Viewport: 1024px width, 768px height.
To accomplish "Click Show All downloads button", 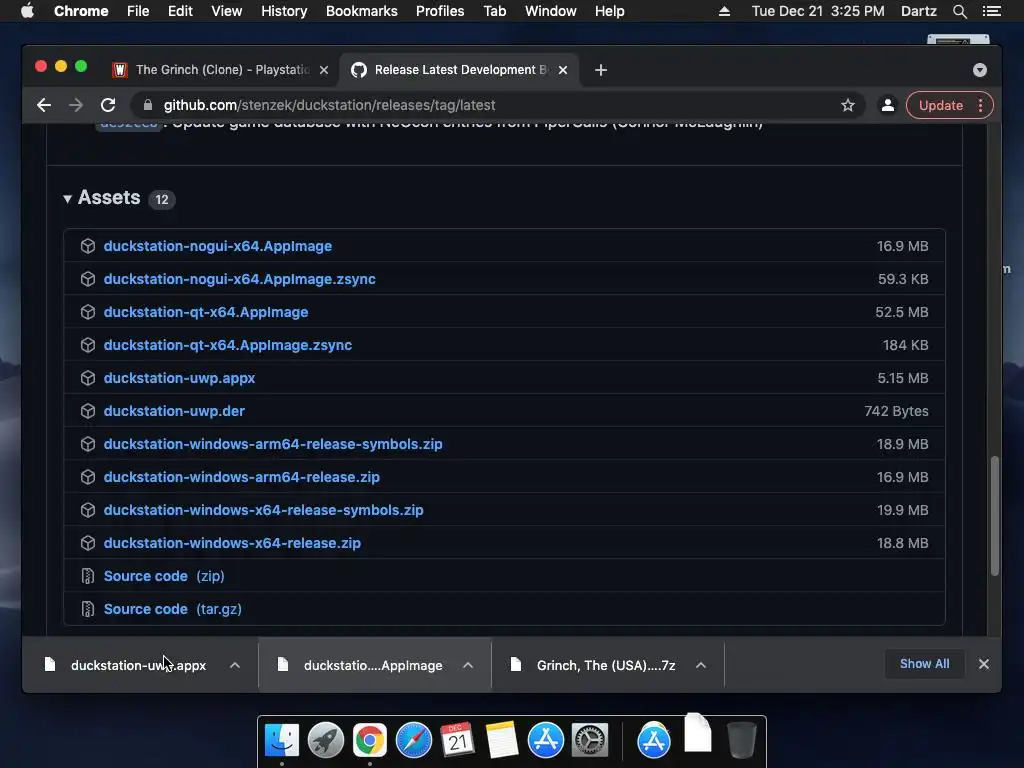I will 924,664.
